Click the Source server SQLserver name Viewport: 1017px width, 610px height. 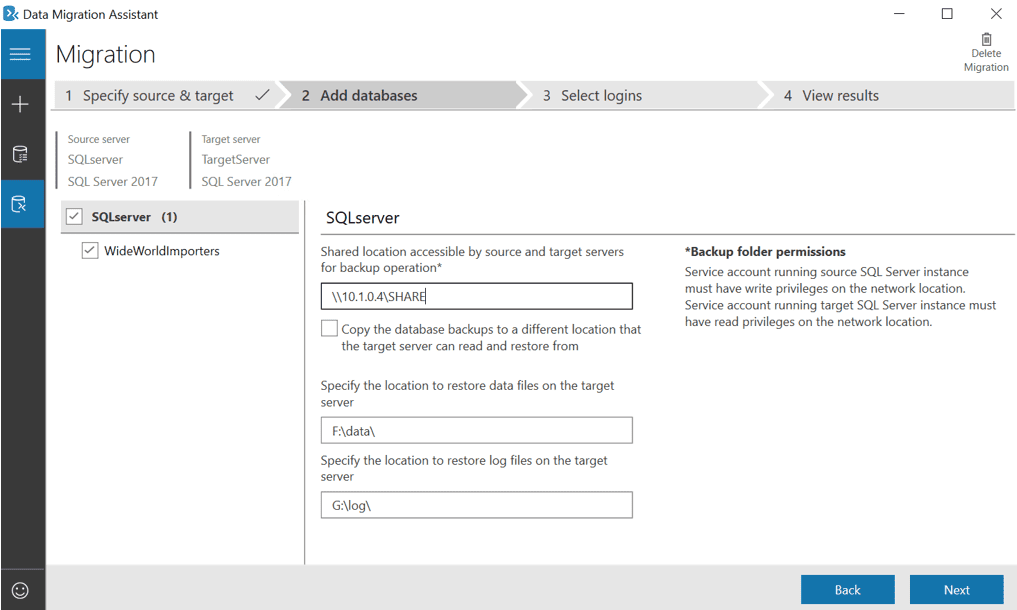(x=95, y=160)
